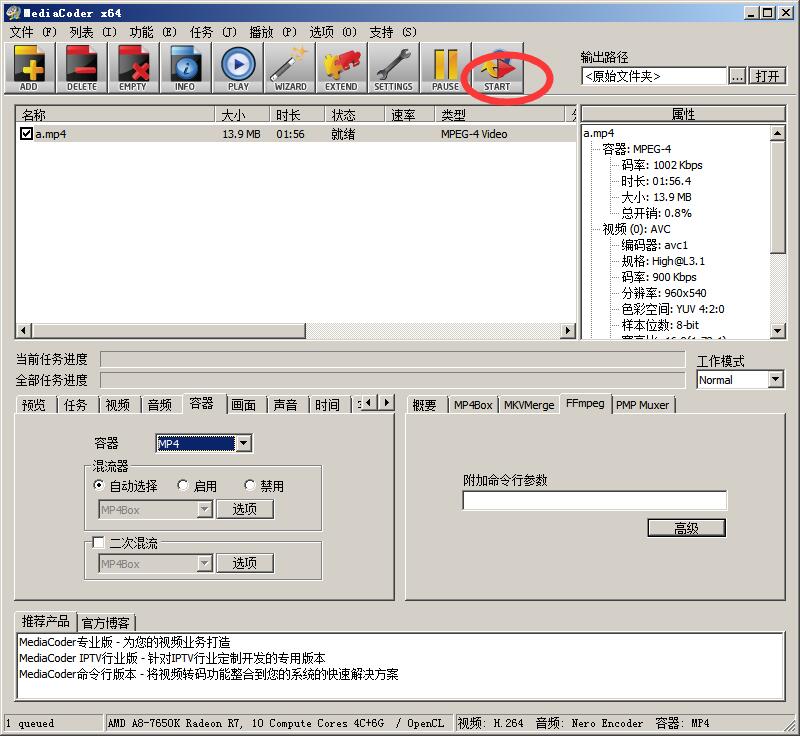Switch to the 视频 tab
Viewport: 800px width, 736px height.
[x=118, y=405]
